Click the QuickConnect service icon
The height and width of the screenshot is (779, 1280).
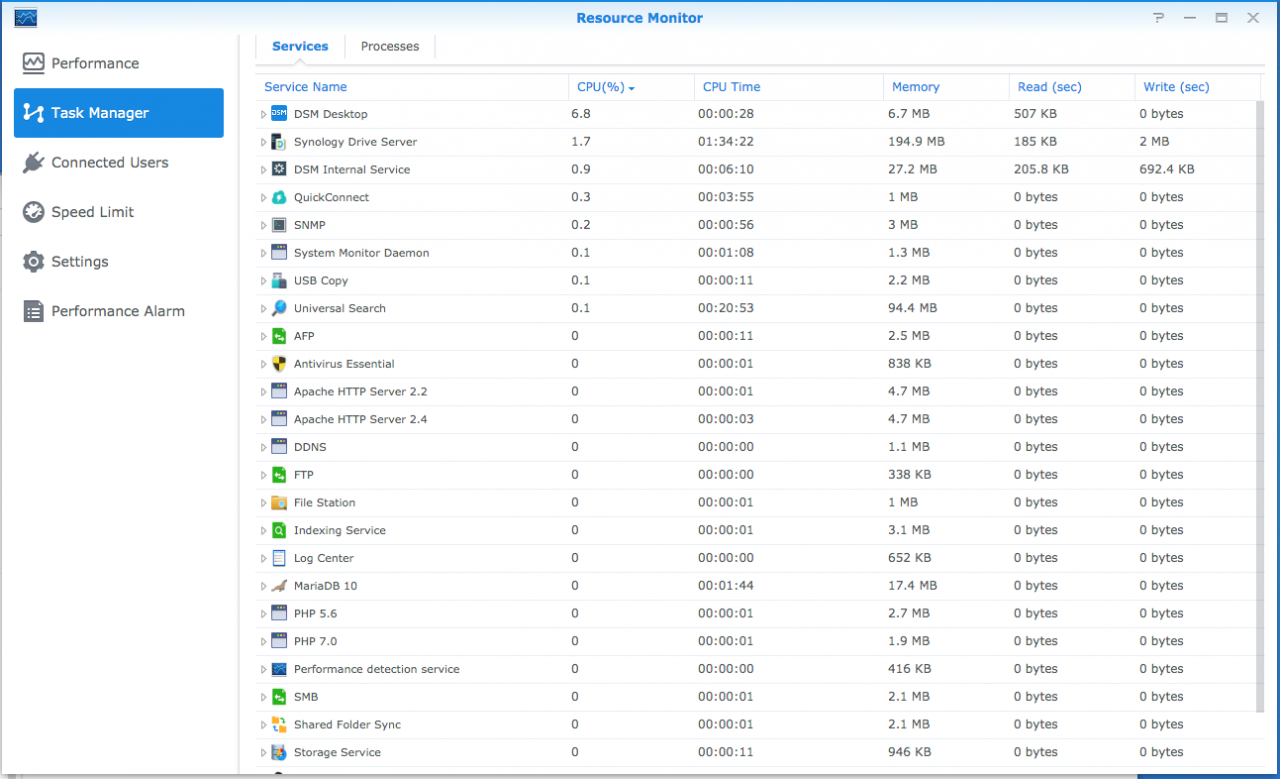pyautogui.click(x=279, y=197)
